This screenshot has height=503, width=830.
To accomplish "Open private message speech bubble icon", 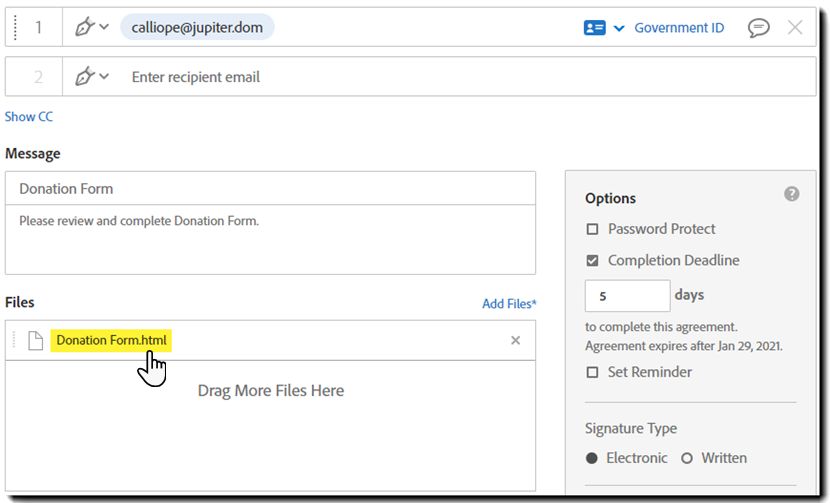I will (x=758, y=28).
